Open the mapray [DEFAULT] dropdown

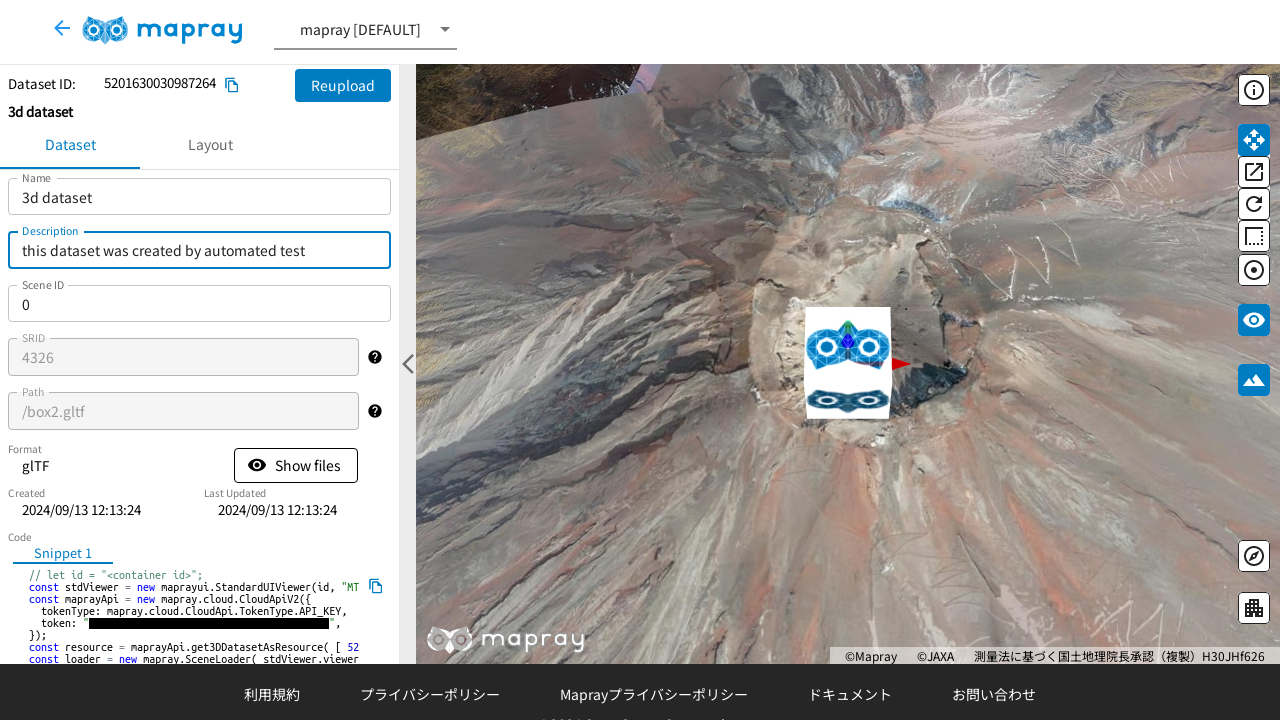(x=365, y=30)
